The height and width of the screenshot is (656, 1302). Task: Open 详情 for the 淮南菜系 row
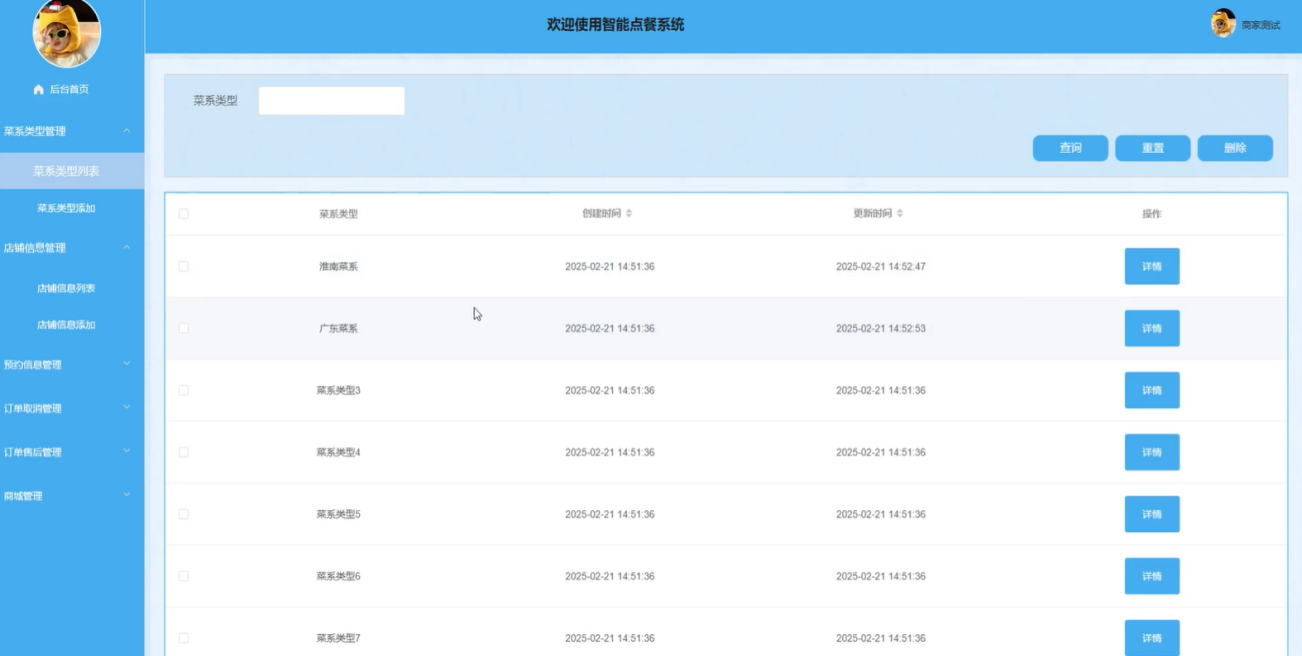coord(1152,267)
